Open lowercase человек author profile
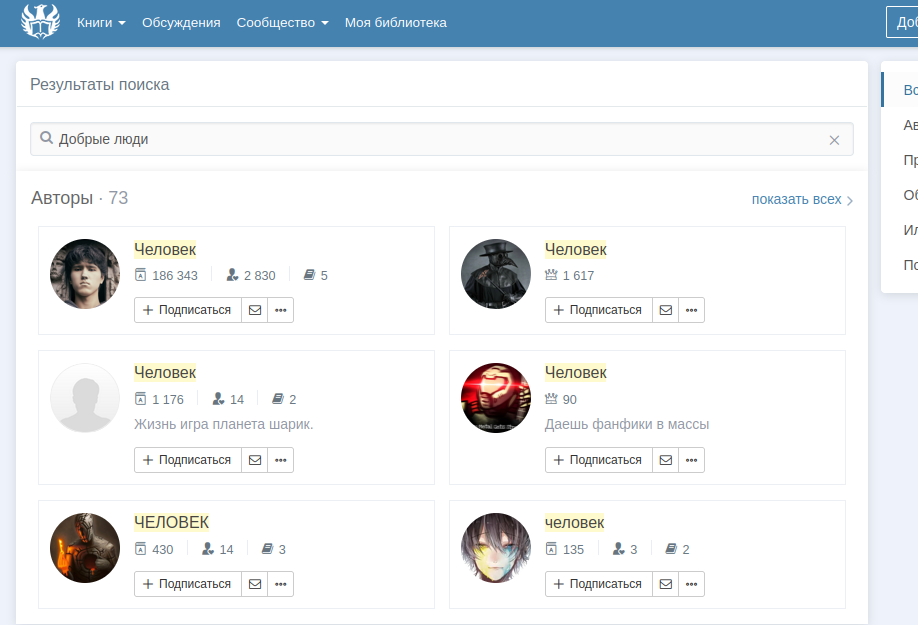 click(574, 523)
